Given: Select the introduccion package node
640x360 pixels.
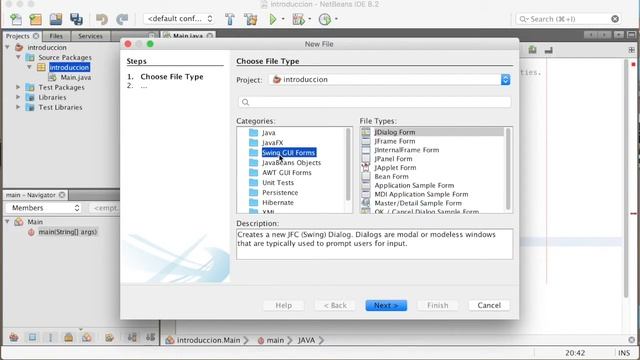Looking at the screenshot, I should pos(69,67).
